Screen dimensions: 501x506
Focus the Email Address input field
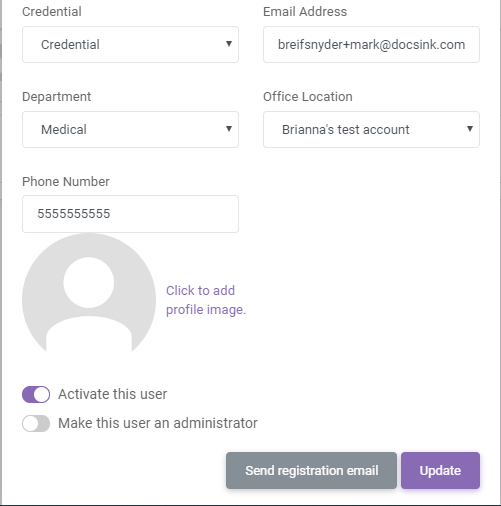point(371,44)
